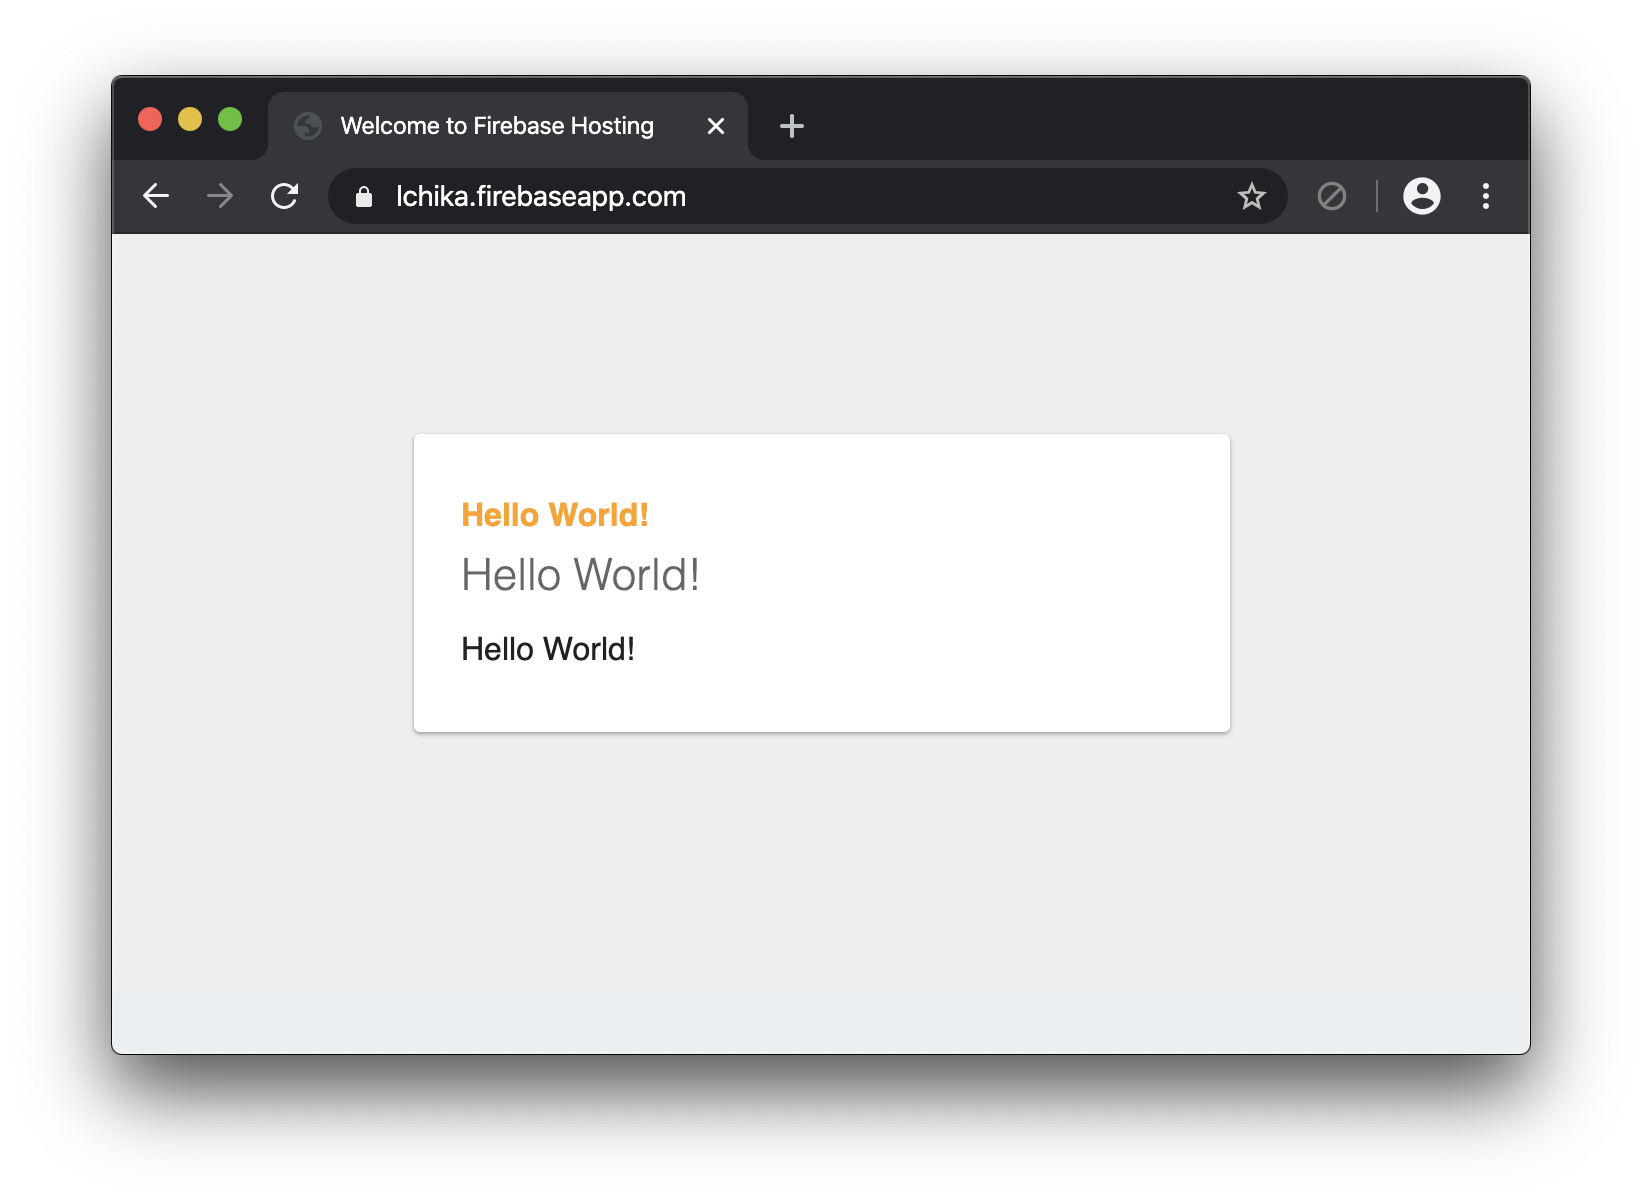Click the black Hello World! paragraph
1642x1202 pixels.
coord(548,649)
